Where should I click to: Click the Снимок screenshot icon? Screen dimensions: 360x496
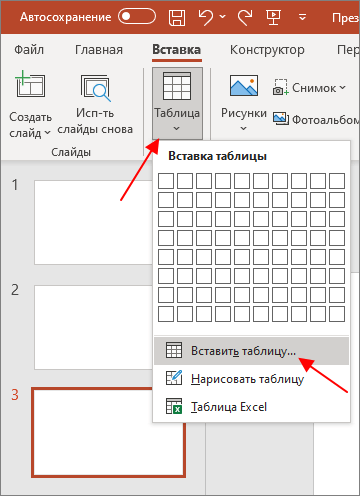(x=280, y=87)
